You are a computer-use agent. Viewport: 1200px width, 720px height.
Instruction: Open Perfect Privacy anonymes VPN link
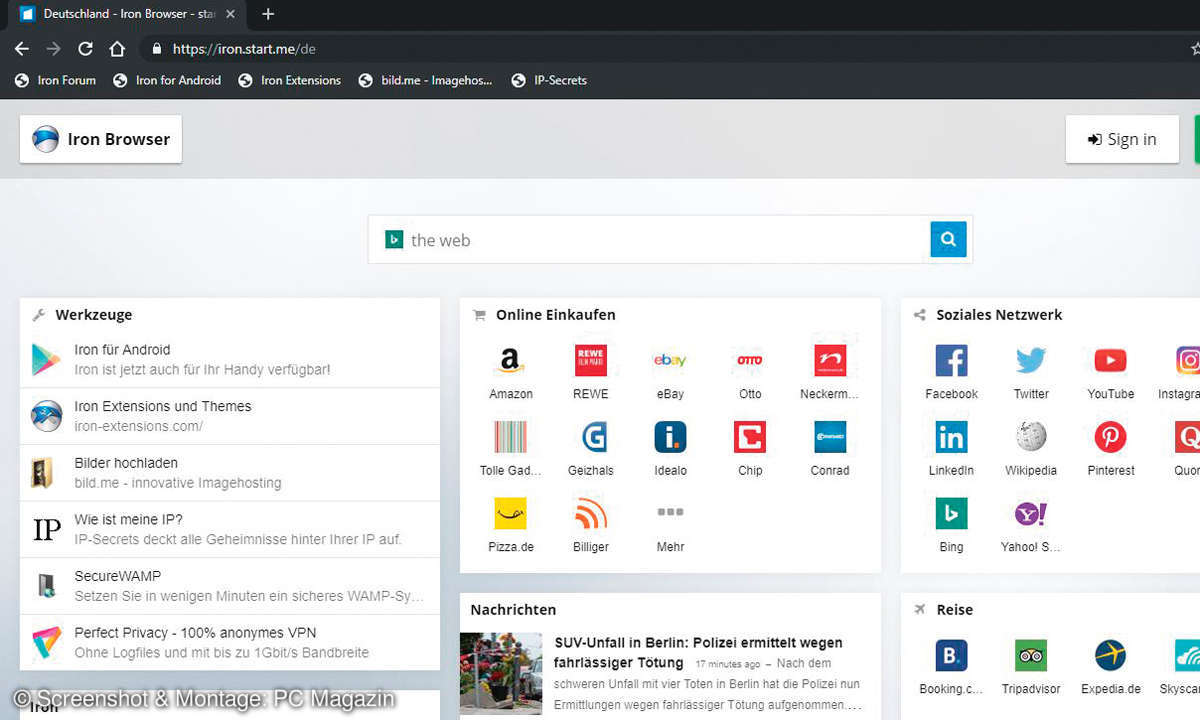(x=230, y=642)
